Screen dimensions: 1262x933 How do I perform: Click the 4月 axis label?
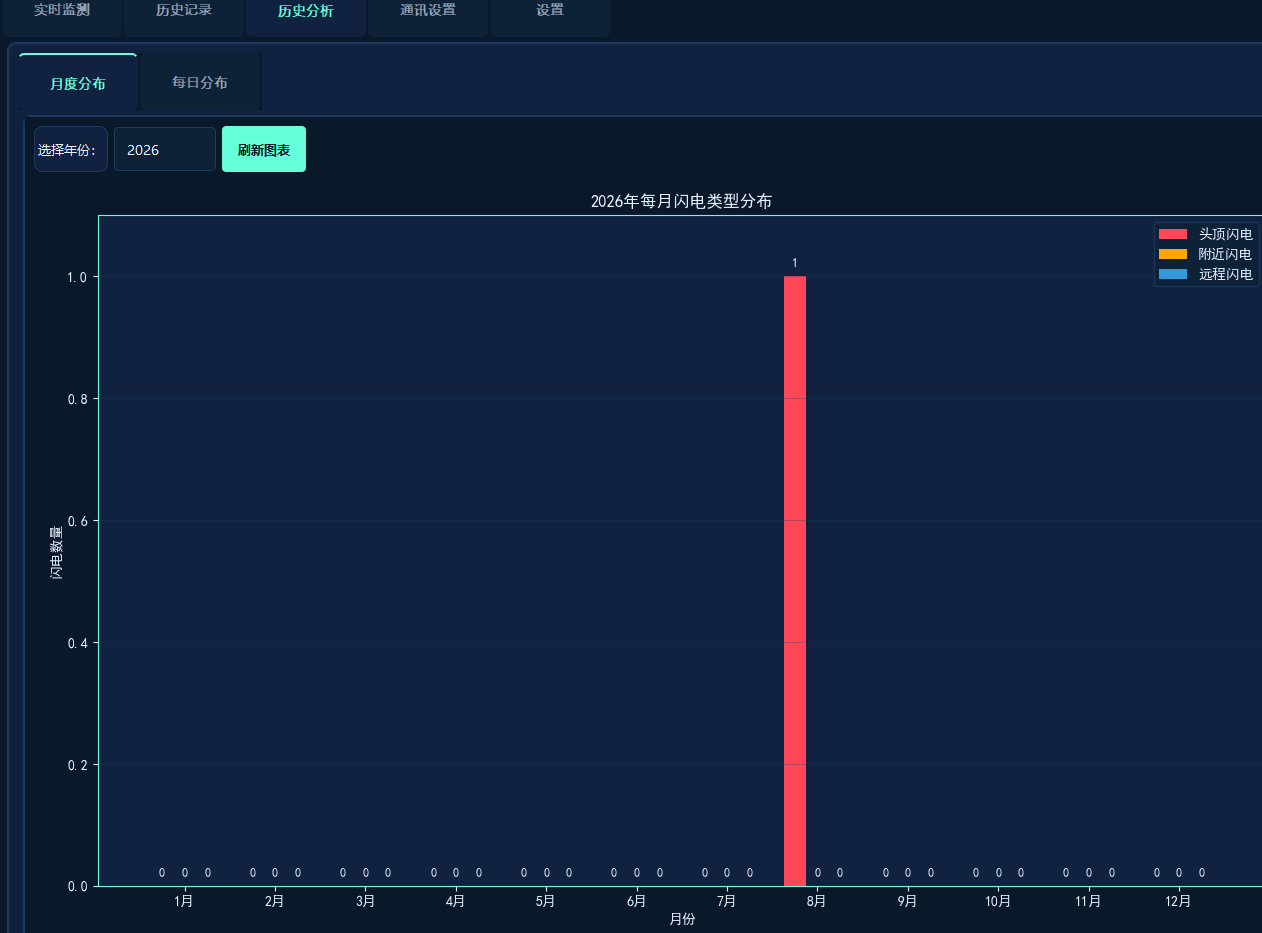pos(455,901)
